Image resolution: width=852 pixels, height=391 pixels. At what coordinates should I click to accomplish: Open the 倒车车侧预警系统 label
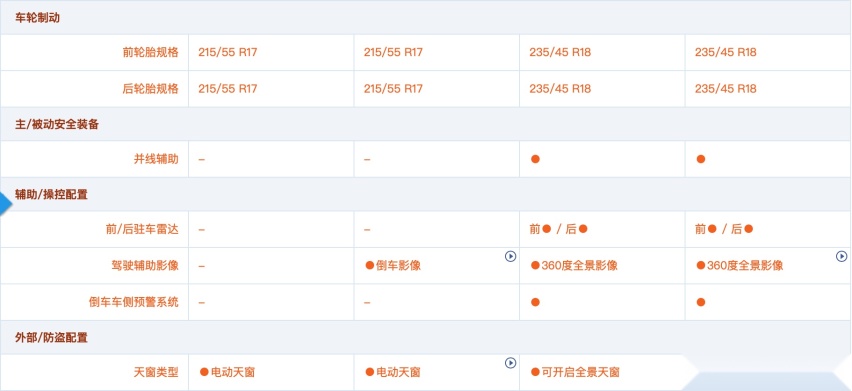pyautogui.click(x=134, y=302)
